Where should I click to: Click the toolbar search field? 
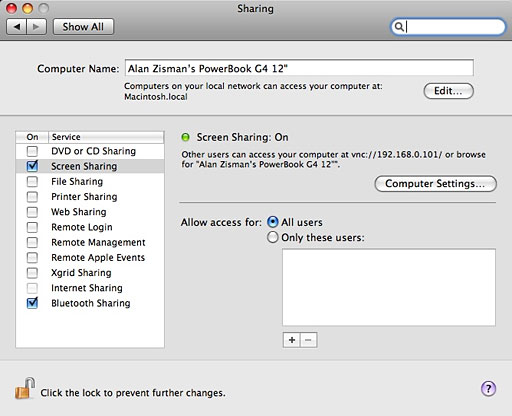click(448, 27)
